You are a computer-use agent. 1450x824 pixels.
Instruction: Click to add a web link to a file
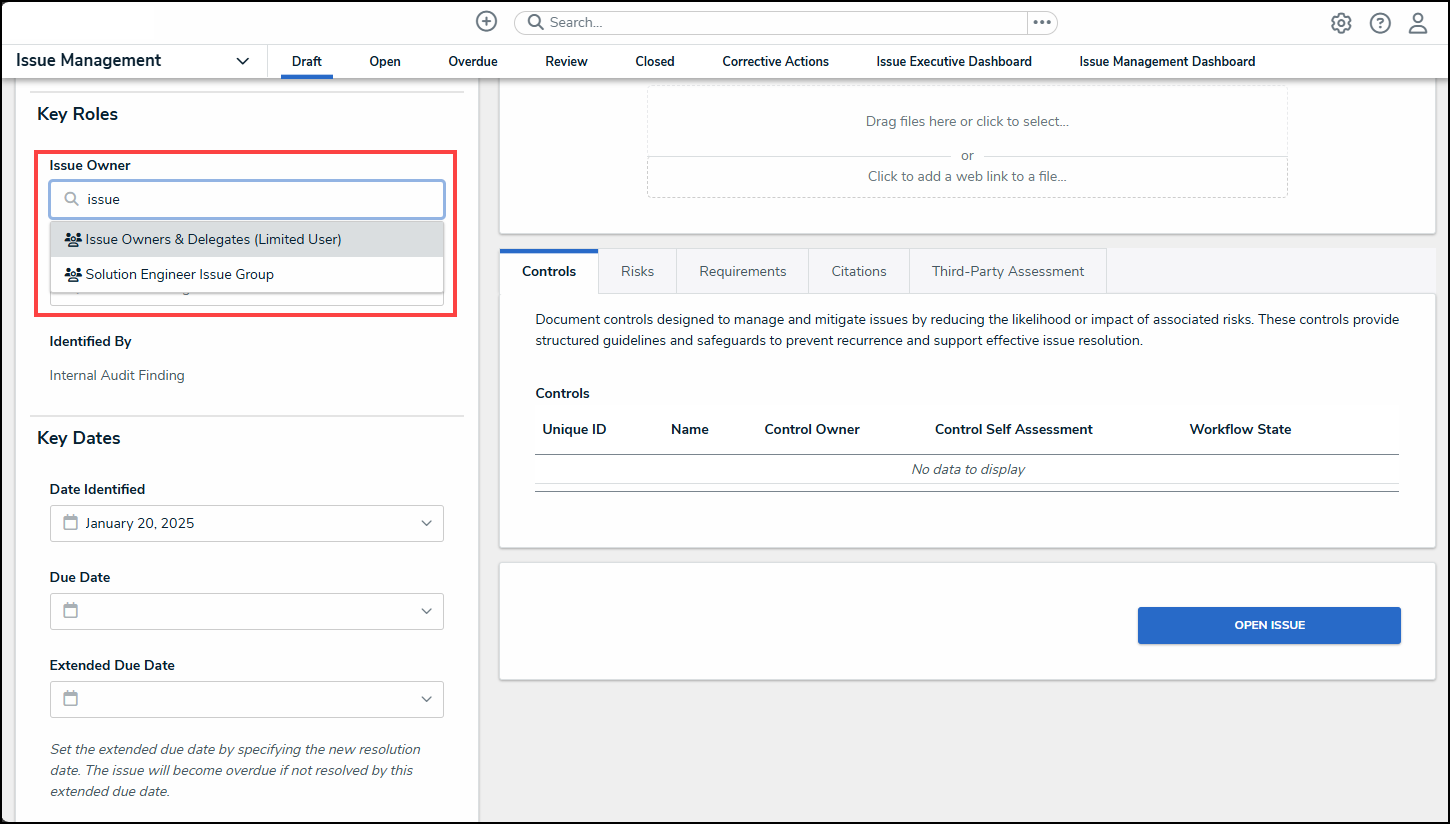tap(966, 176)
